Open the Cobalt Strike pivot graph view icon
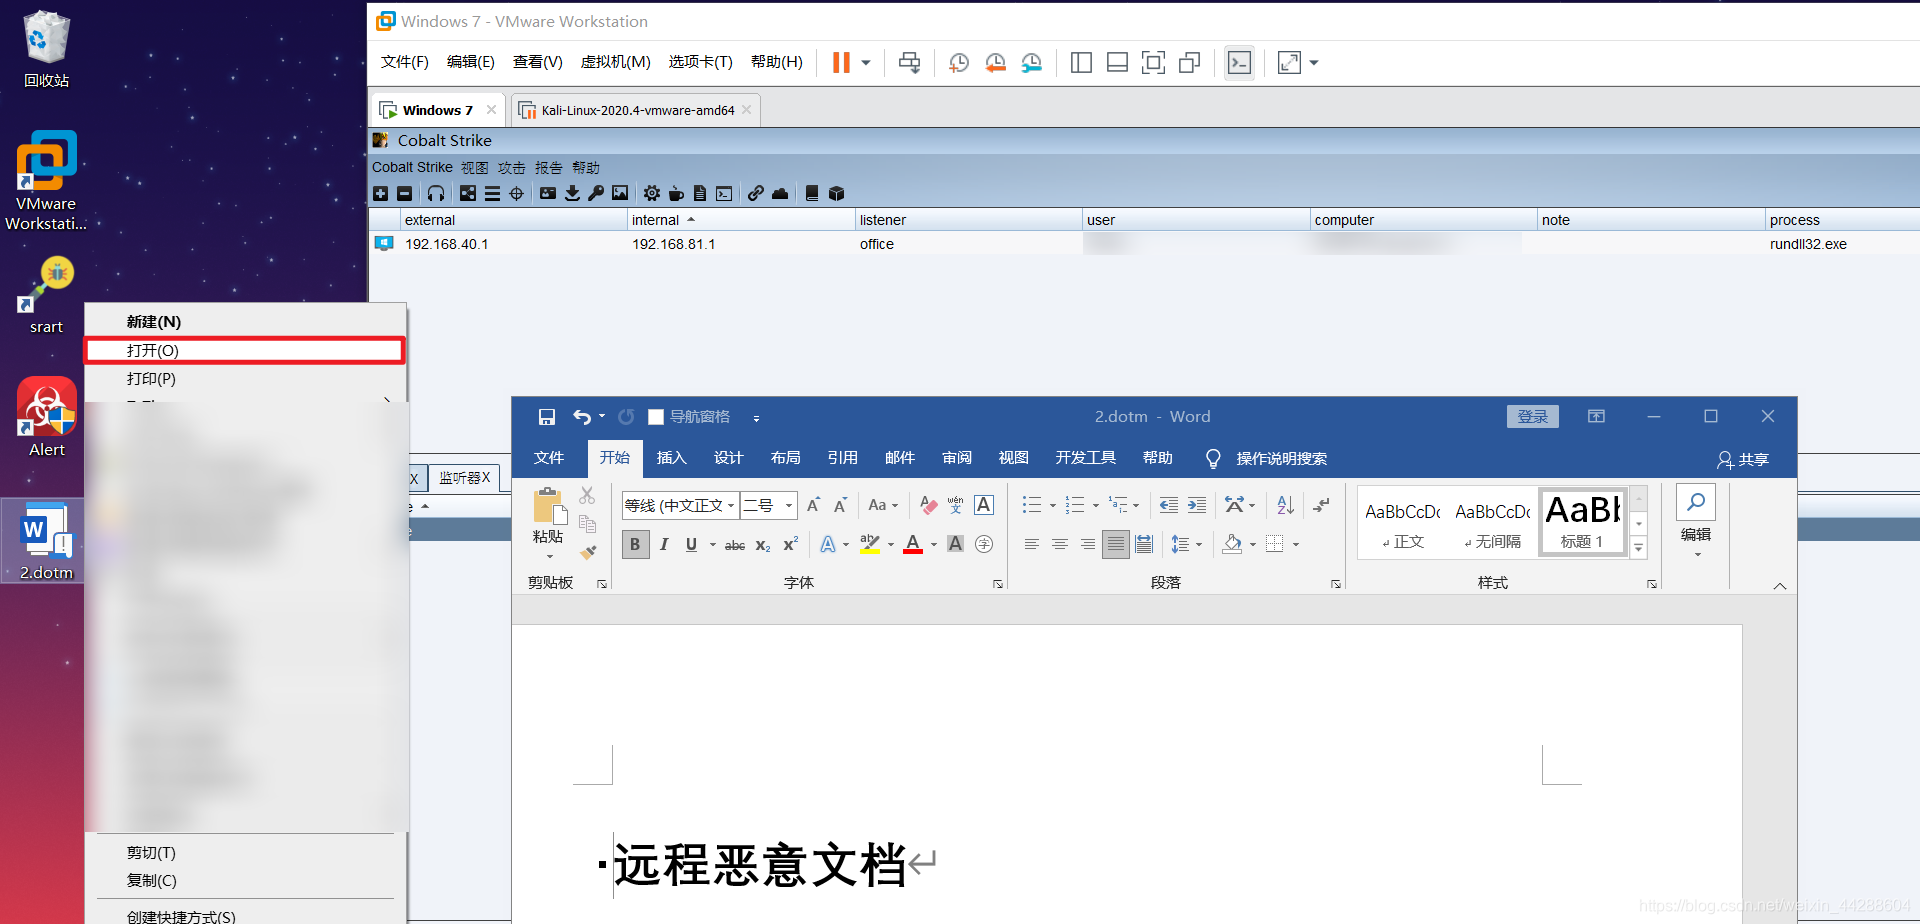1920x924 pixels. pyautogui.click(x=468, y=194)
